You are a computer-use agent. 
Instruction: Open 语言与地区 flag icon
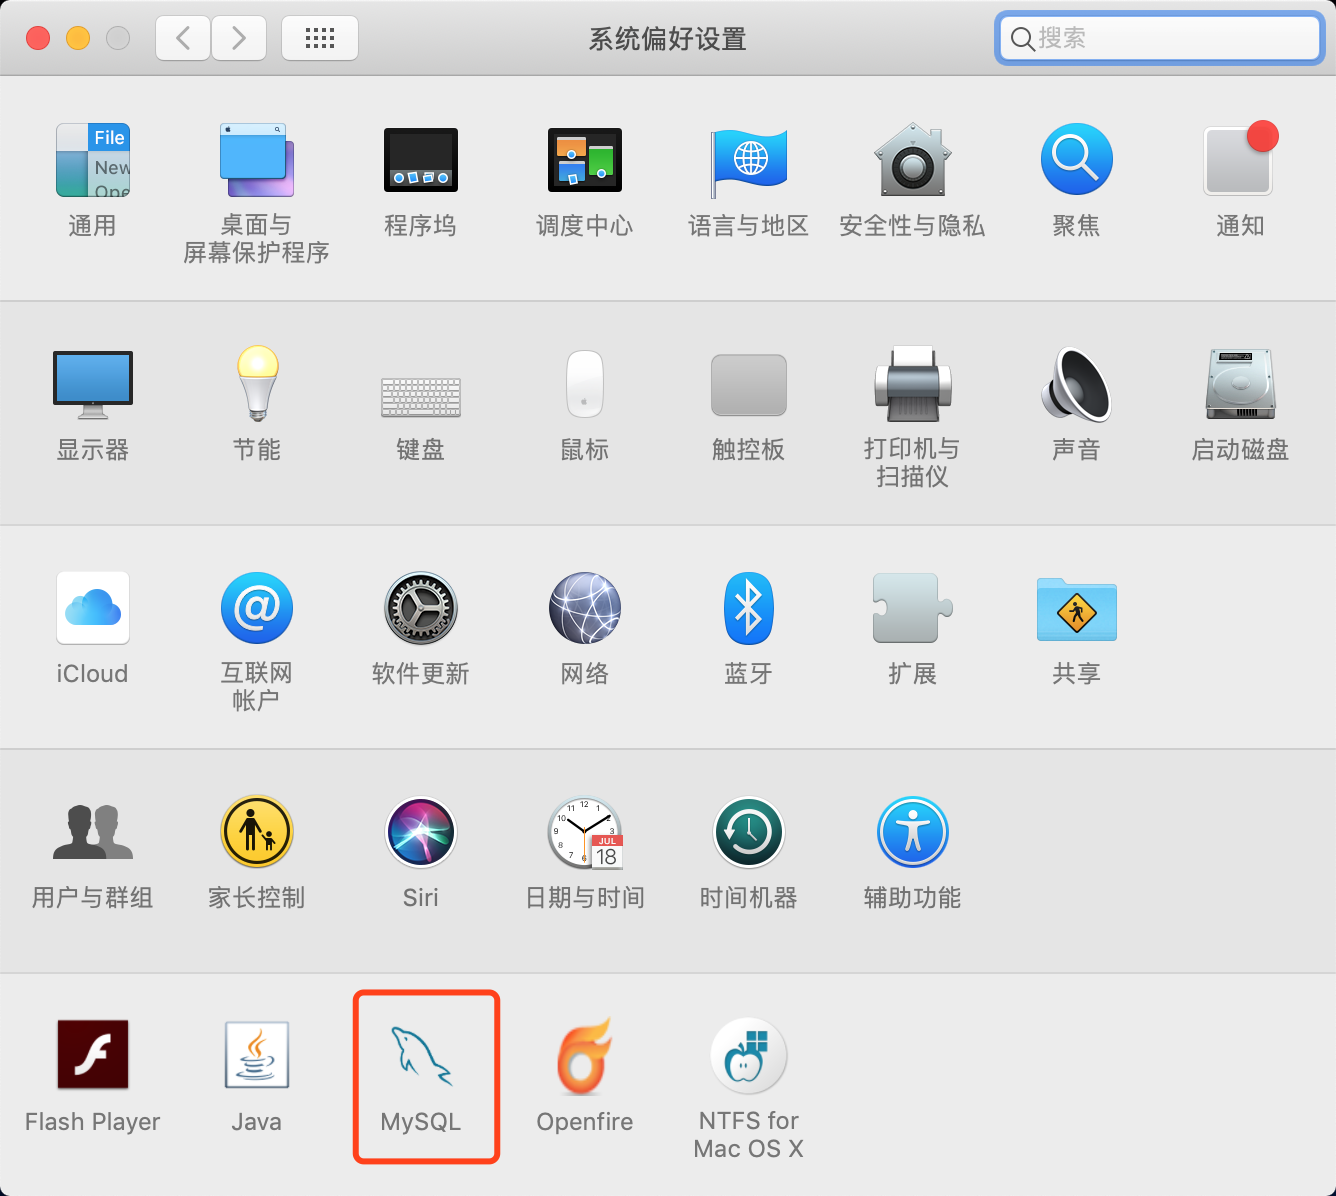click(749, 162)
